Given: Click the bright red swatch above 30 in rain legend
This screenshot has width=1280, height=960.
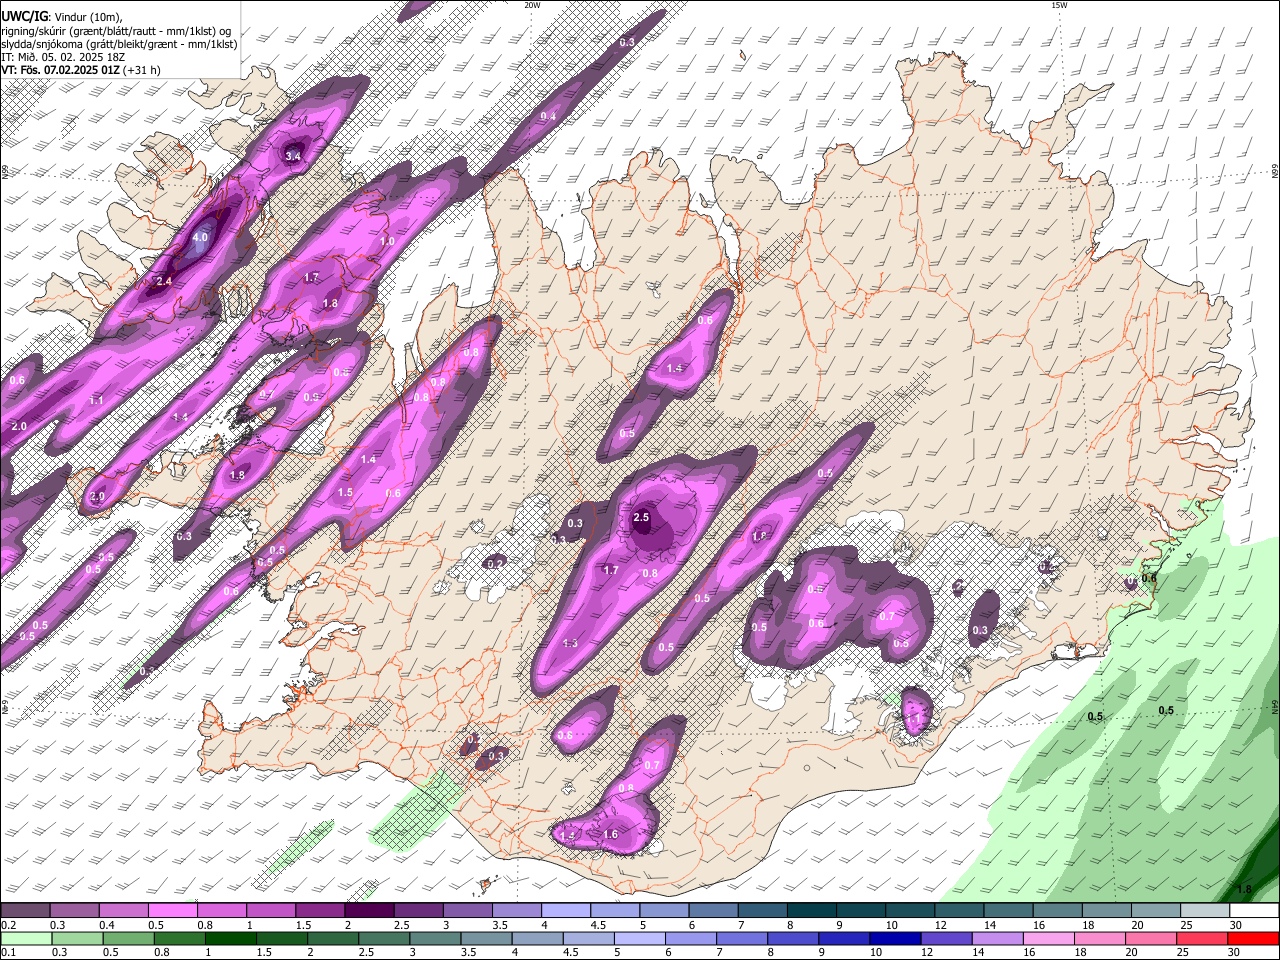Looking at the screenshot, I should [x=1254, y=938].
